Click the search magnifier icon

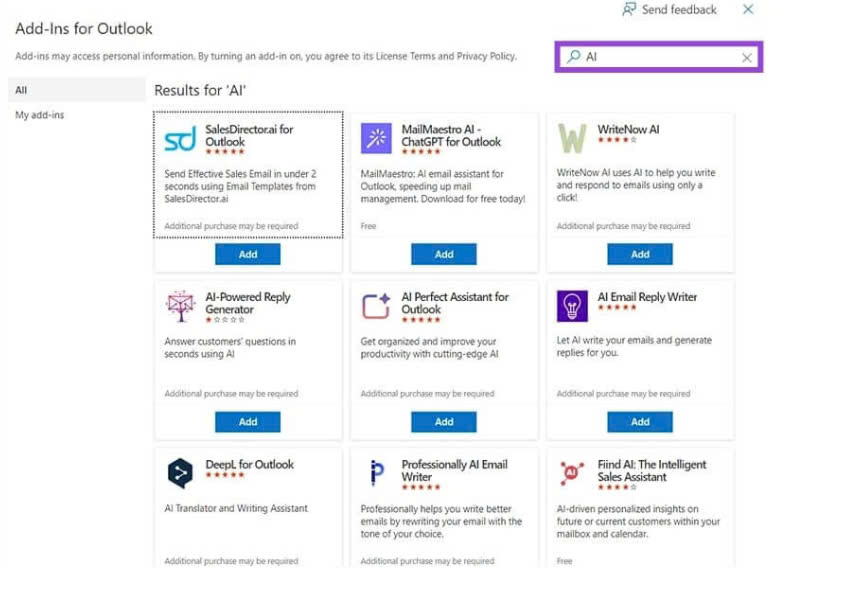click(573, 57)
